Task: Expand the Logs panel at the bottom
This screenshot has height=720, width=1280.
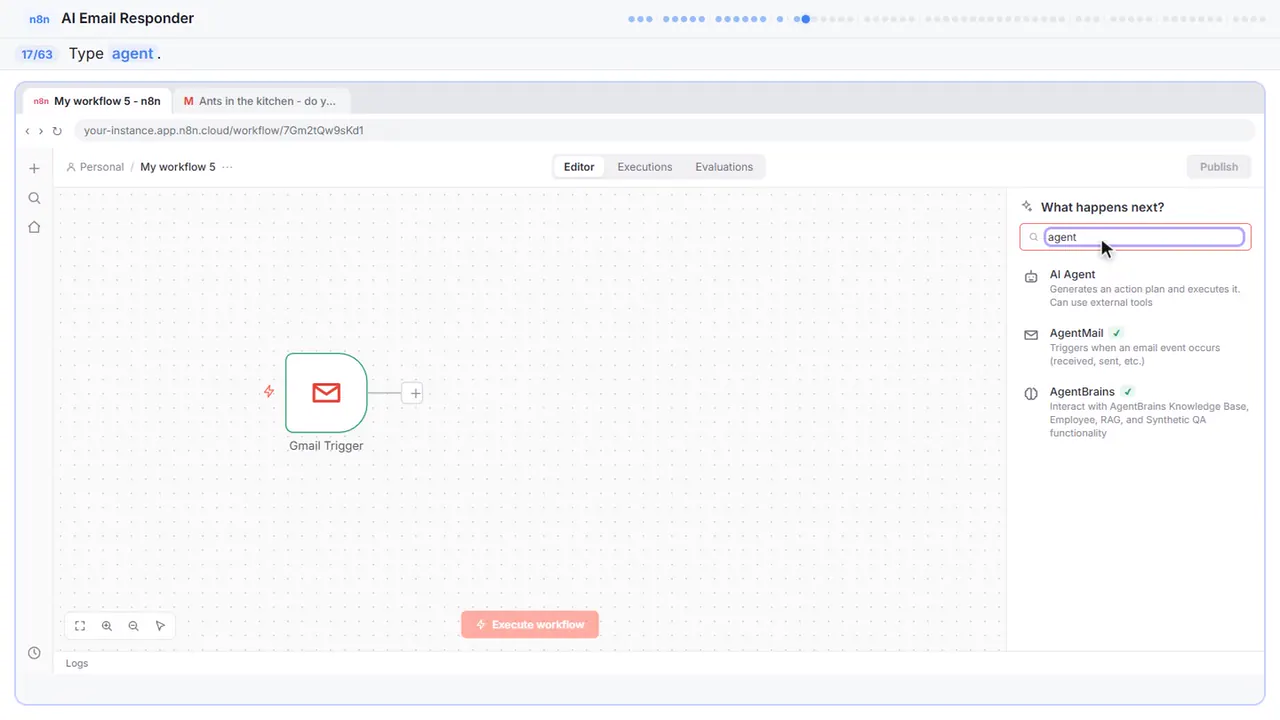Action: 77,663
